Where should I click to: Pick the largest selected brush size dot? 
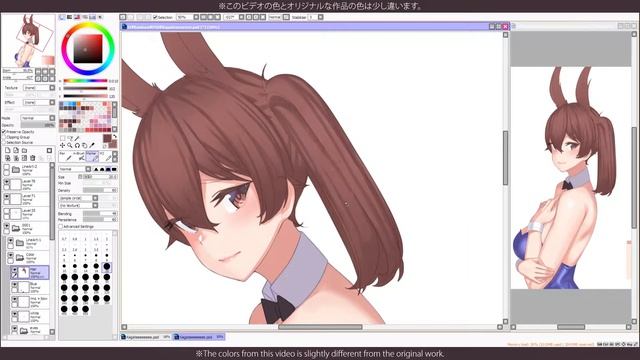coord(107,267)
